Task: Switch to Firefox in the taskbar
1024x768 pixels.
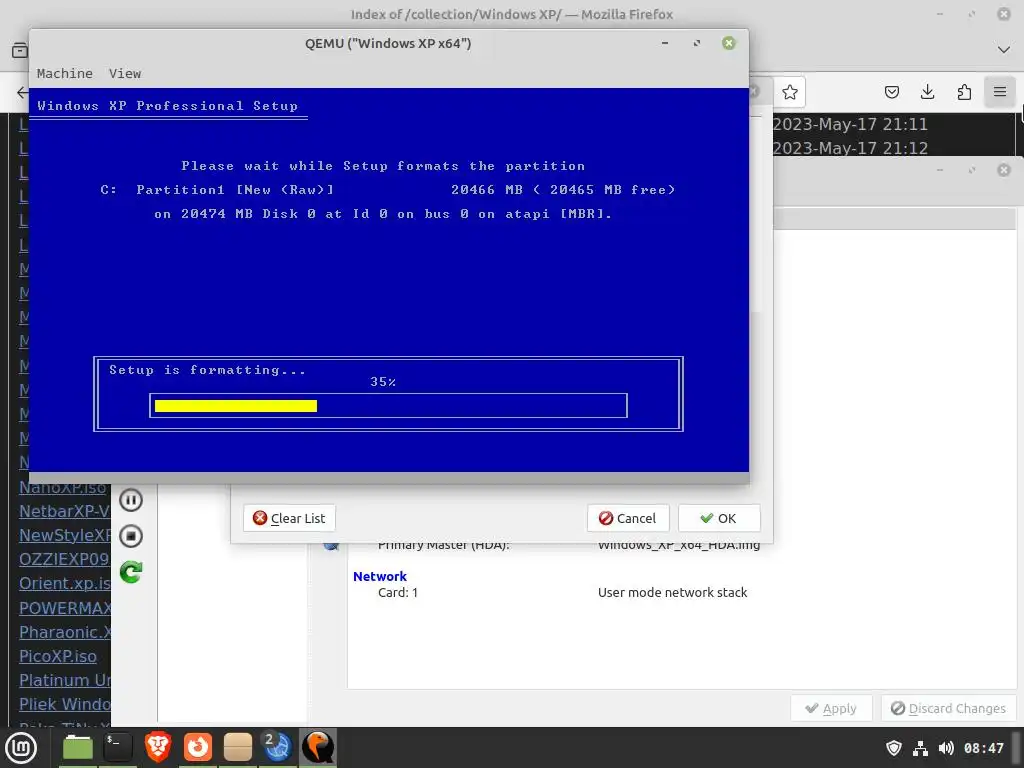Action: tap(197, 747)
